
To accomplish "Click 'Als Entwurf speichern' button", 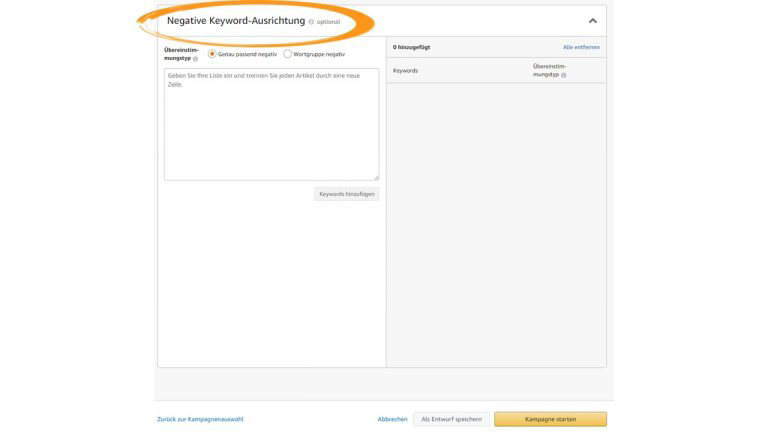I will pos(451,419).
